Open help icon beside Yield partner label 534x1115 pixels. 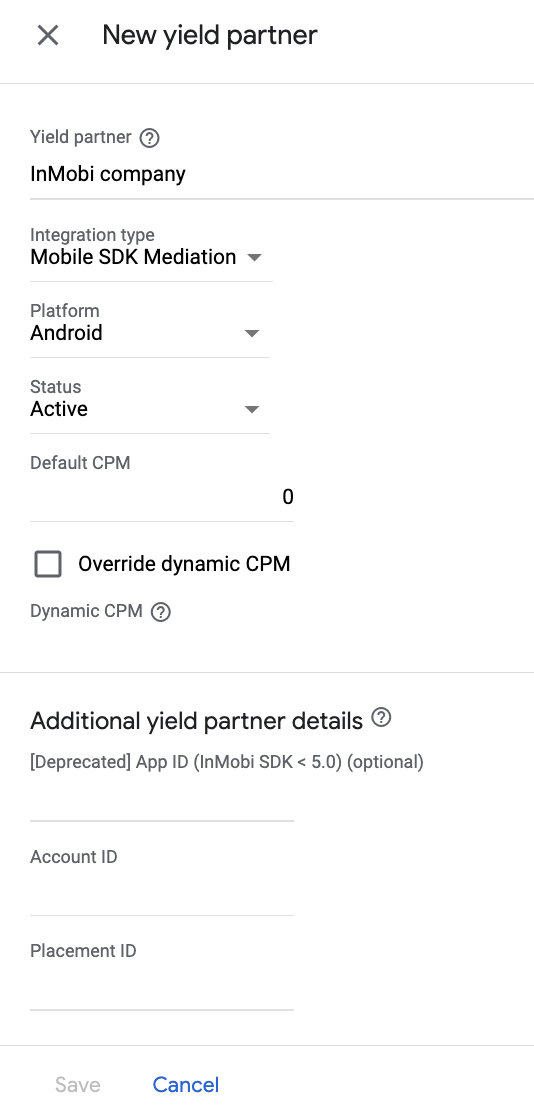(x=149, y=138)
